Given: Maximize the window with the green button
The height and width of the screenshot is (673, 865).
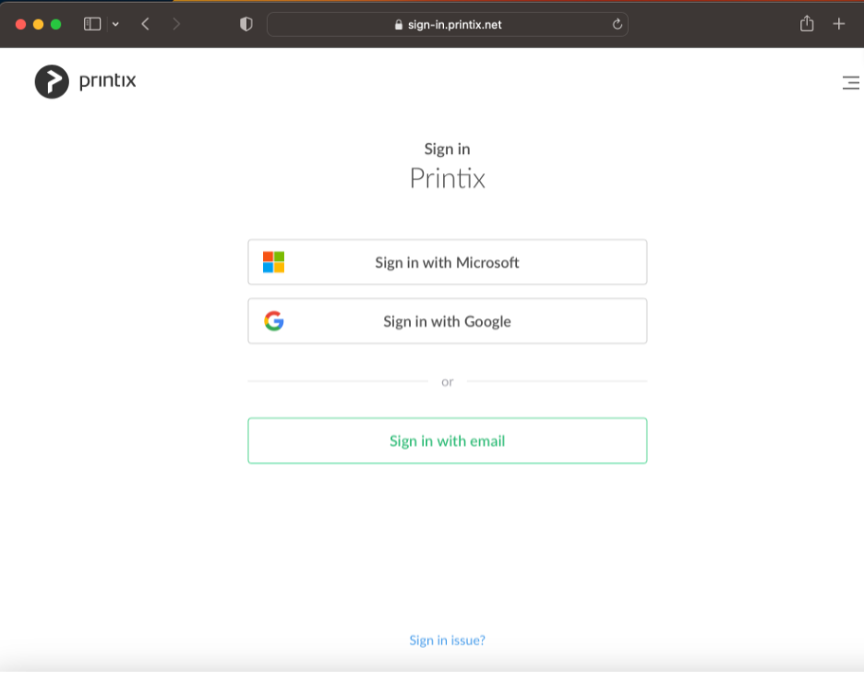Looking at the screenshot, I should click(x=56, y=24).
